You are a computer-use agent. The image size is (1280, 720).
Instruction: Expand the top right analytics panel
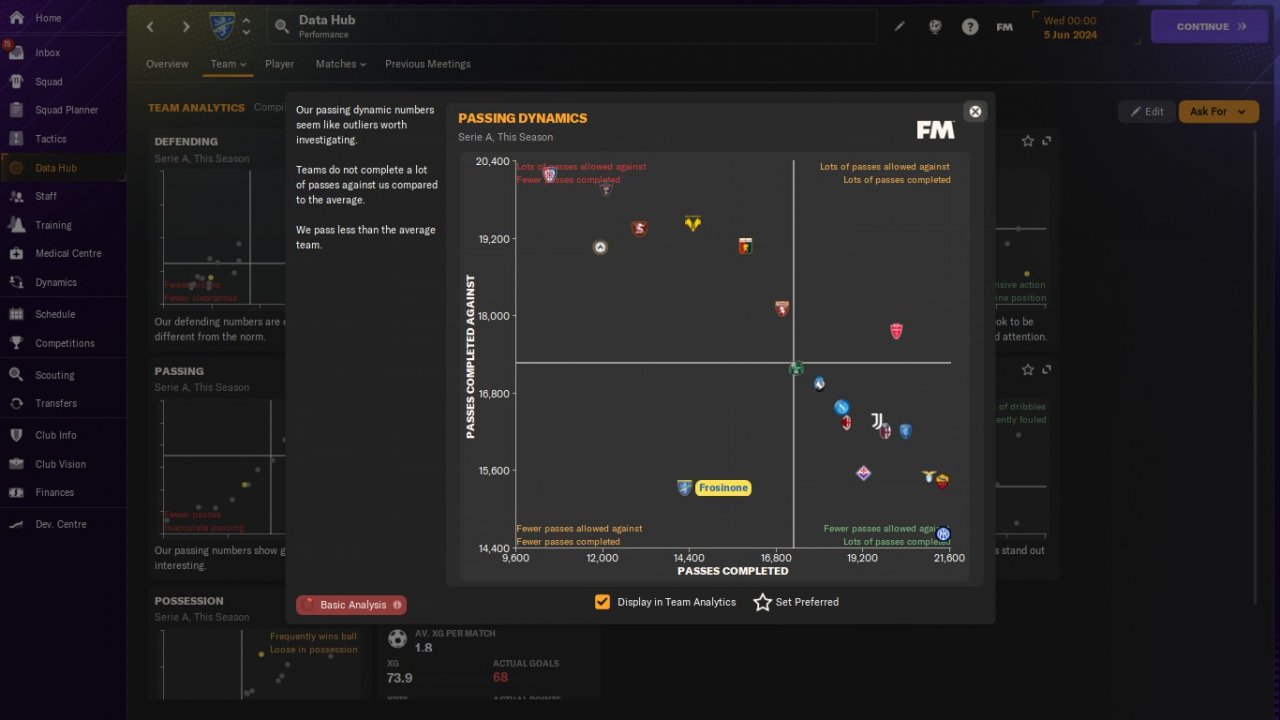coord(1047,141)
